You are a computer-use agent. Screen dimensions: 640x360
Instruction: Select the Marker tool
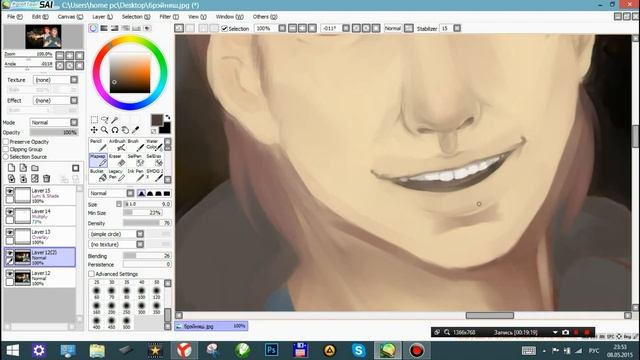coord(98,160)
